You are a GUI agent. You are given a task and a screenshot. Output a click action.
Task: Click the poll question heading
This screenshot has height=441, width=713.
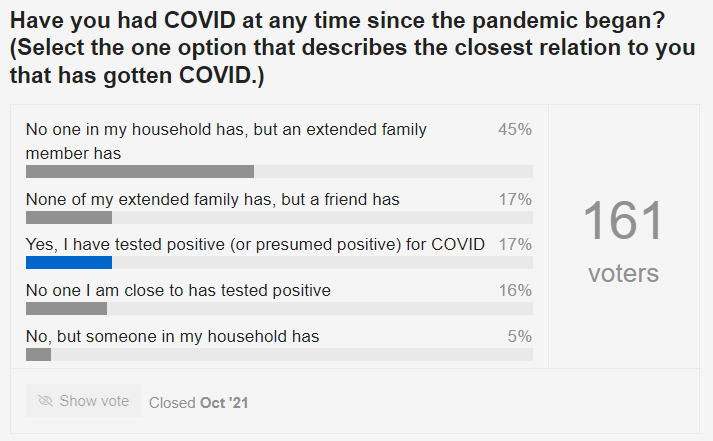tap(353, 47)
